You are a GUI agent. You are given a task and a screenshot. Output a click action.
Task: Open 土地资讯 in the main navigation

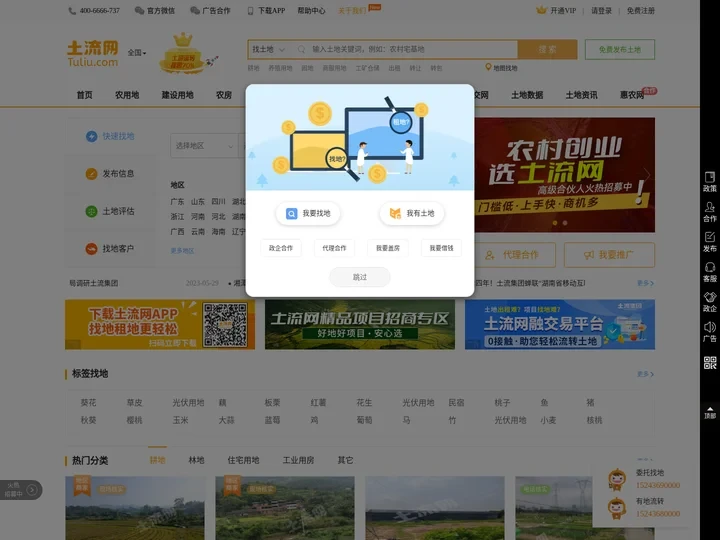tap(581, 95)
